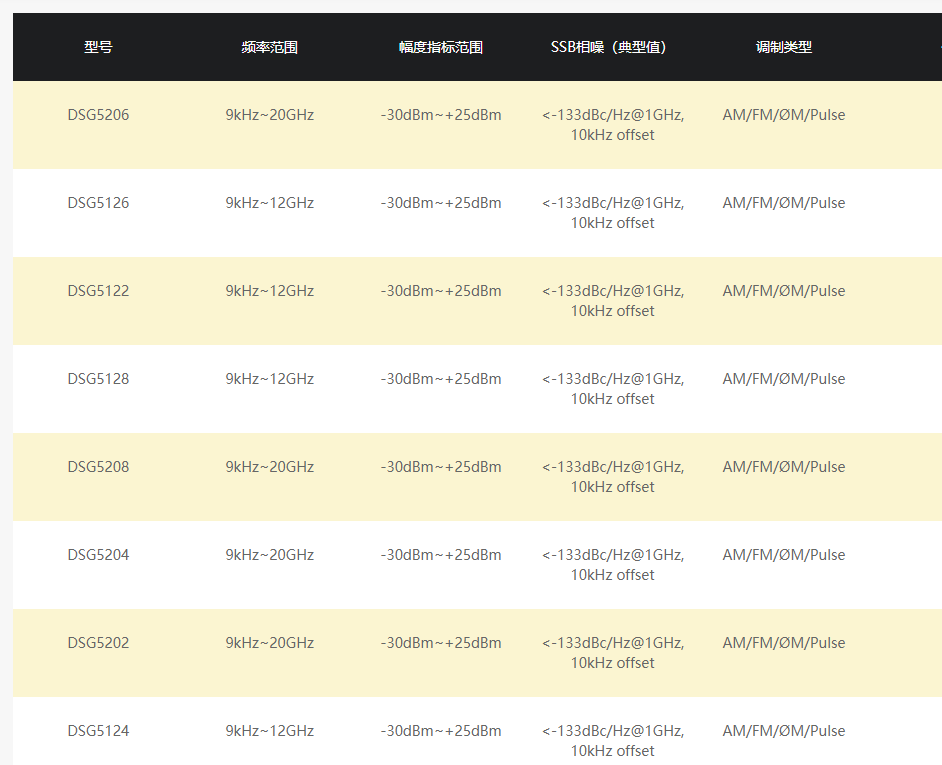Select model DSG5202 cell
The image size is (942, 765).
pos(98,643)
